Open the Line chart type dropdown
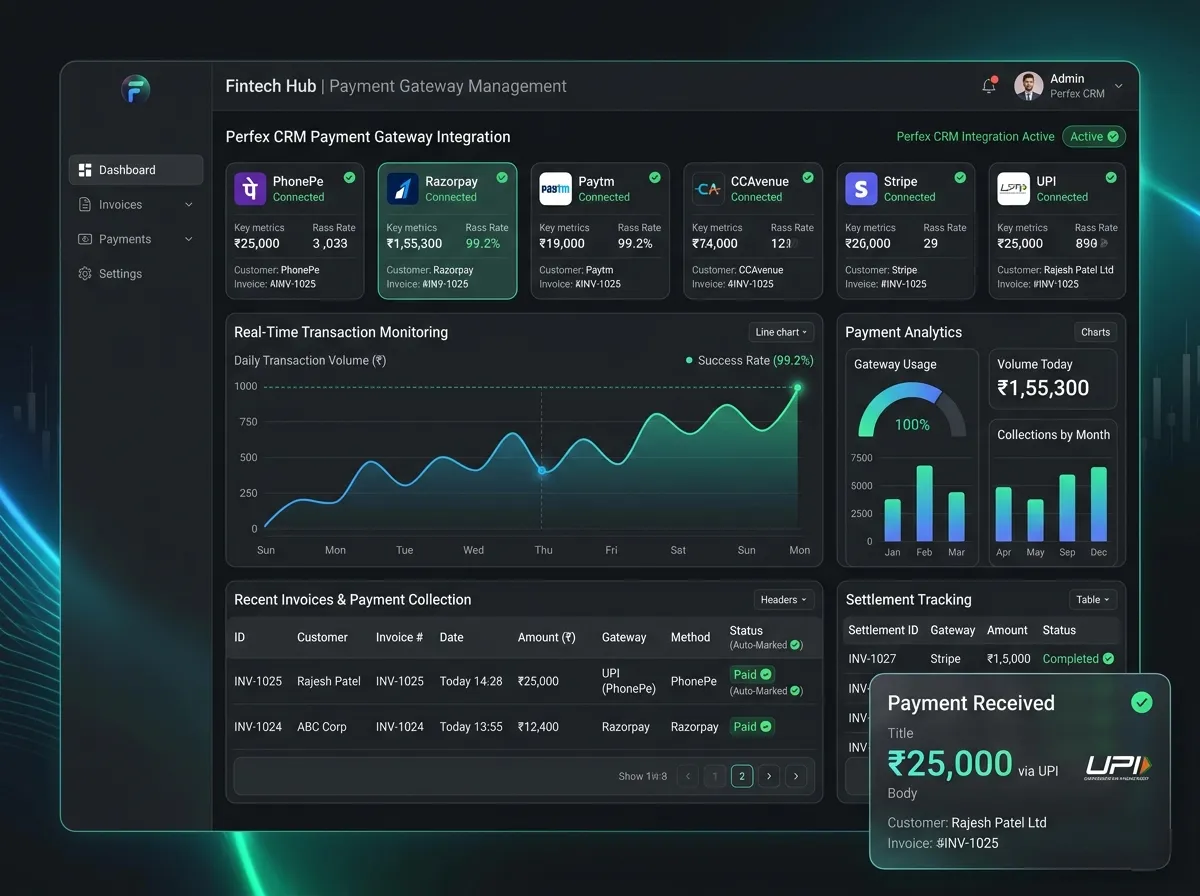Image resolution: width=1200 pixels, height=896 pixels. tap(781, 331)
